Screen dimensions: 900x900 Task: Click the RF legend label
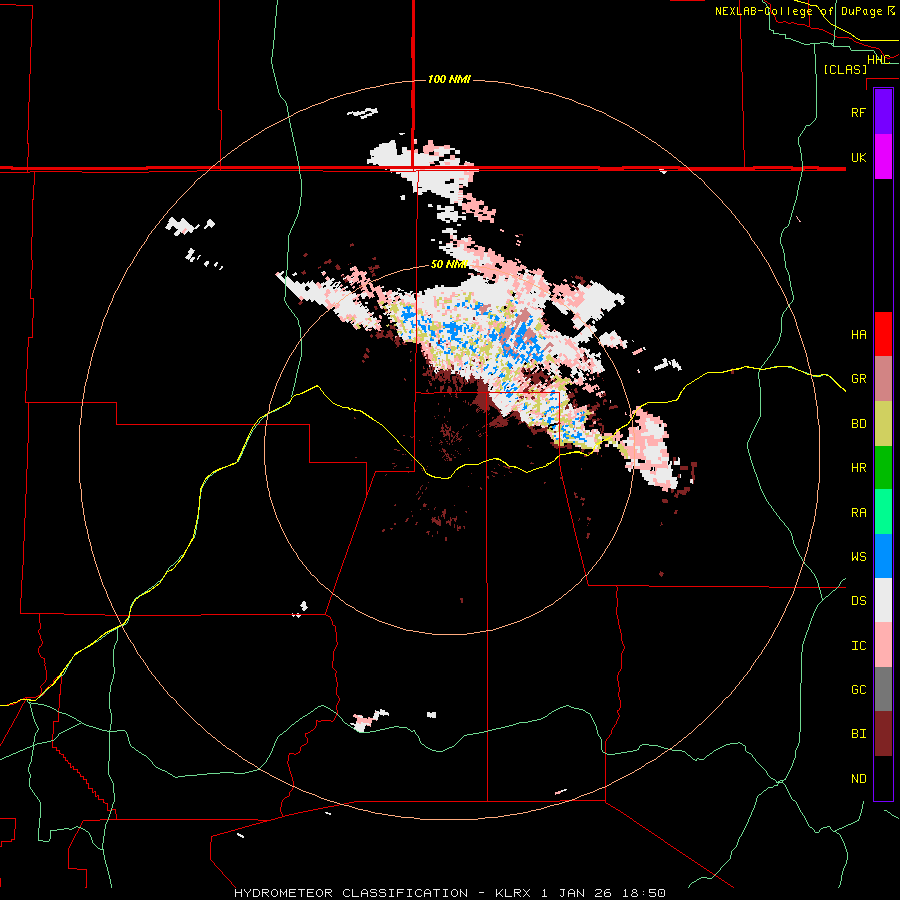[858, 112]
